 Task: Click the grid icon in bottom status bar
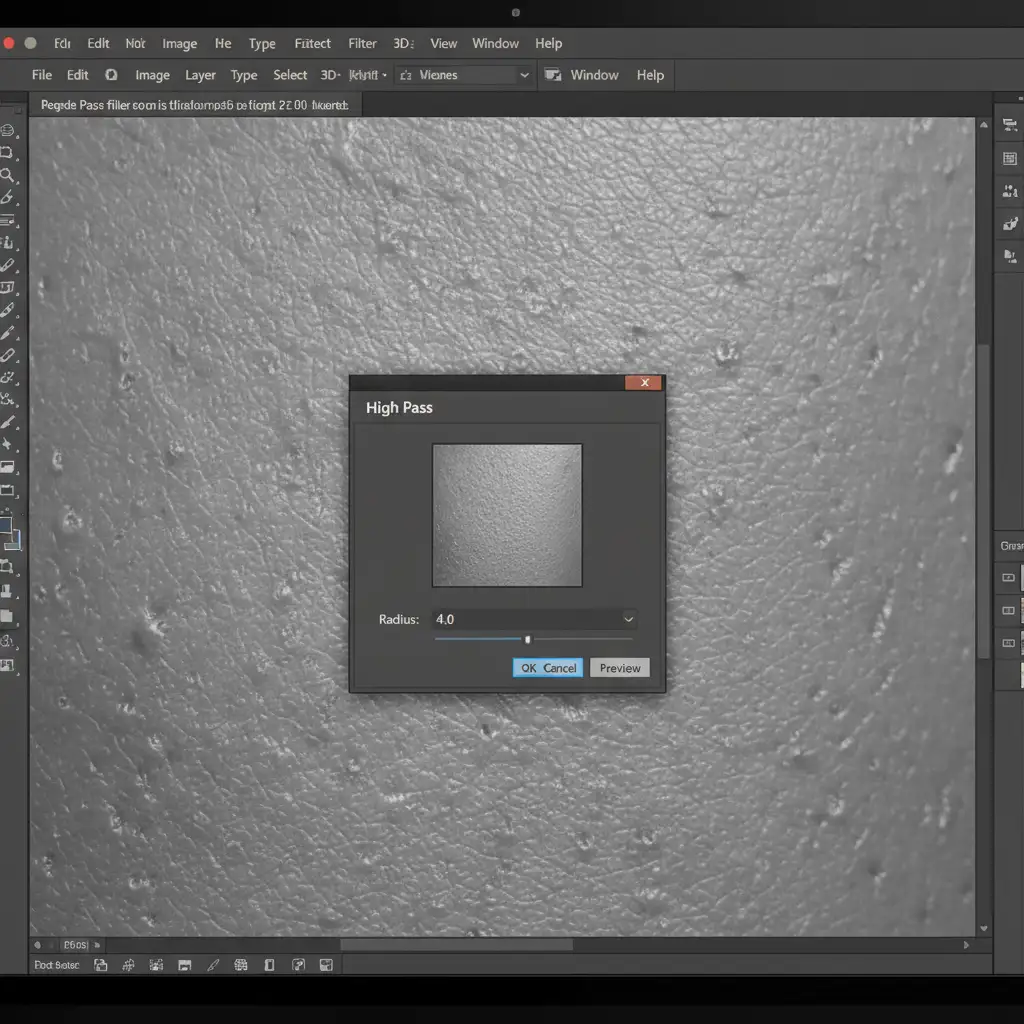(240, 965)
